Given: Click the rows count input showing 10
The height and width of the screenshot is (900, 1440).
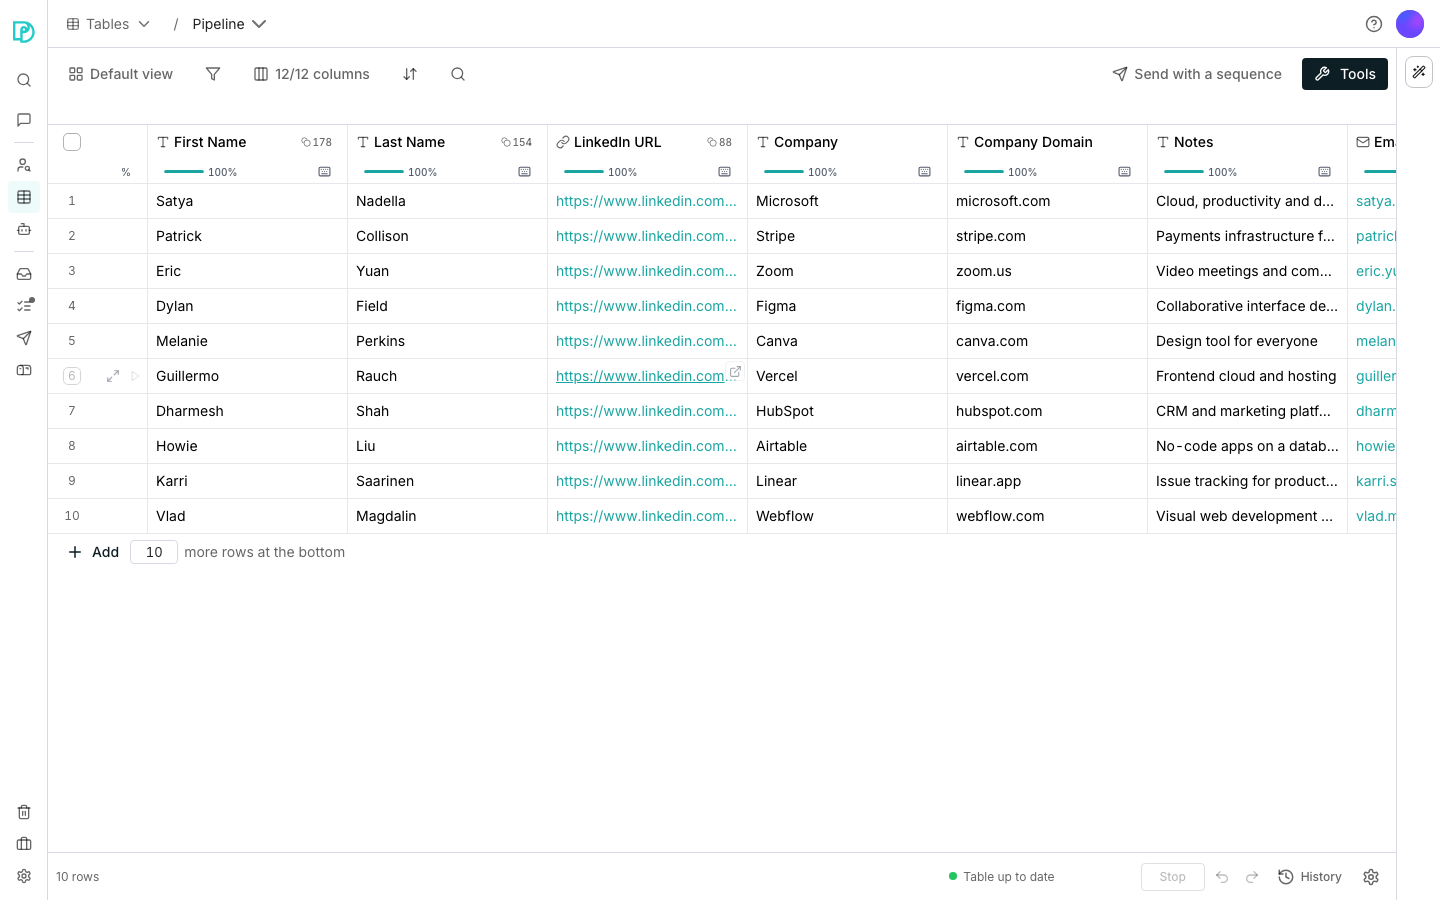Looking at the screenshot, I should point(154,552).
